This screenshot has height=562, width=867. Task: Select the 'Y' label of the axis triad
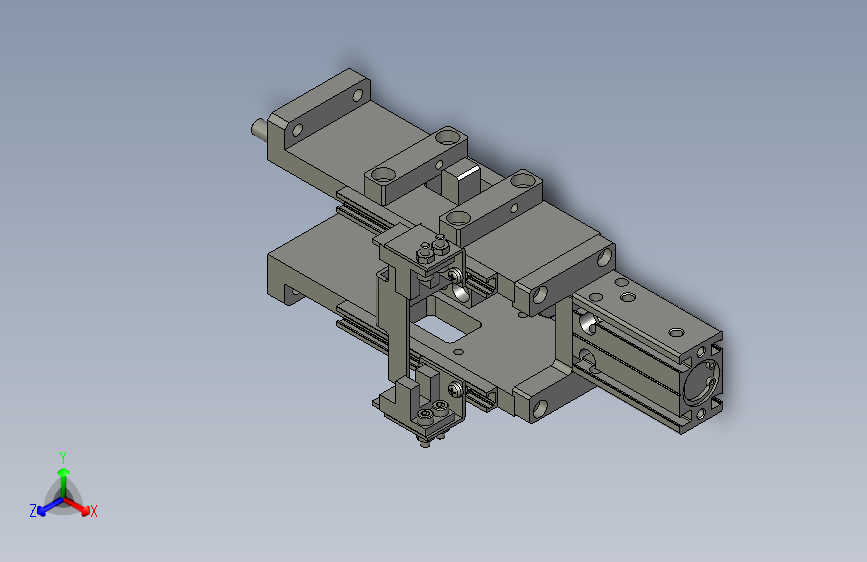point(63,458)
